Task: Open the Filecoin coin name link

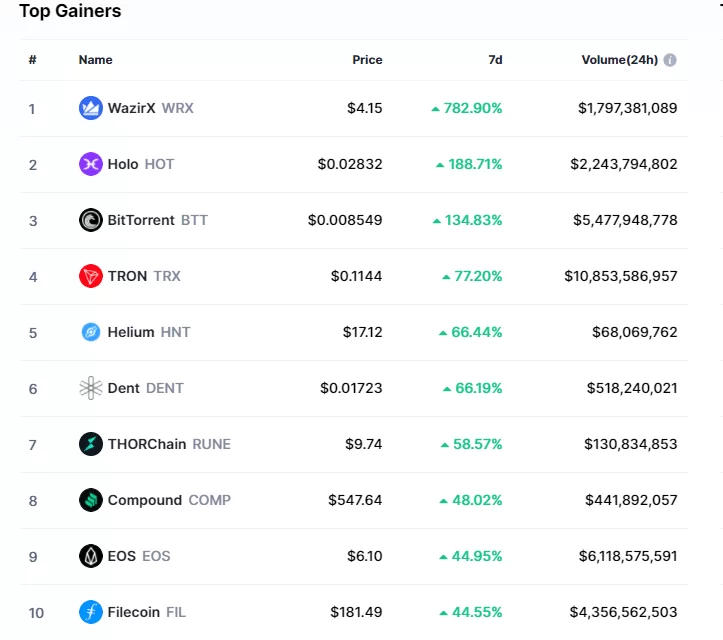Action: coord(133,612)
